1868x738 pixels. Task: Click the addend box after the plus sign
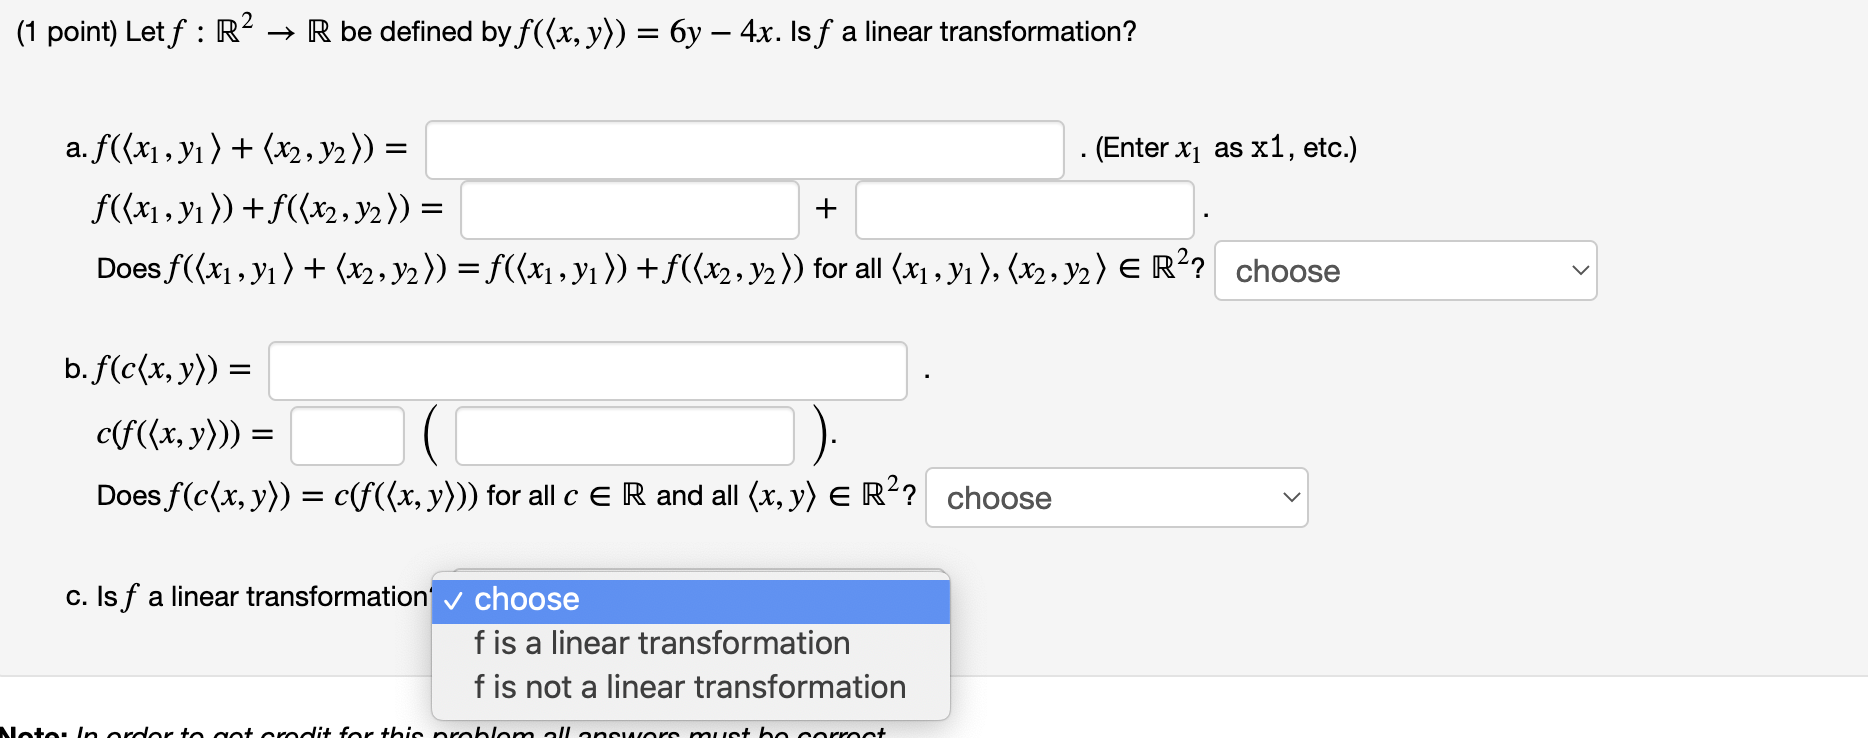[x=1022, y=209]
